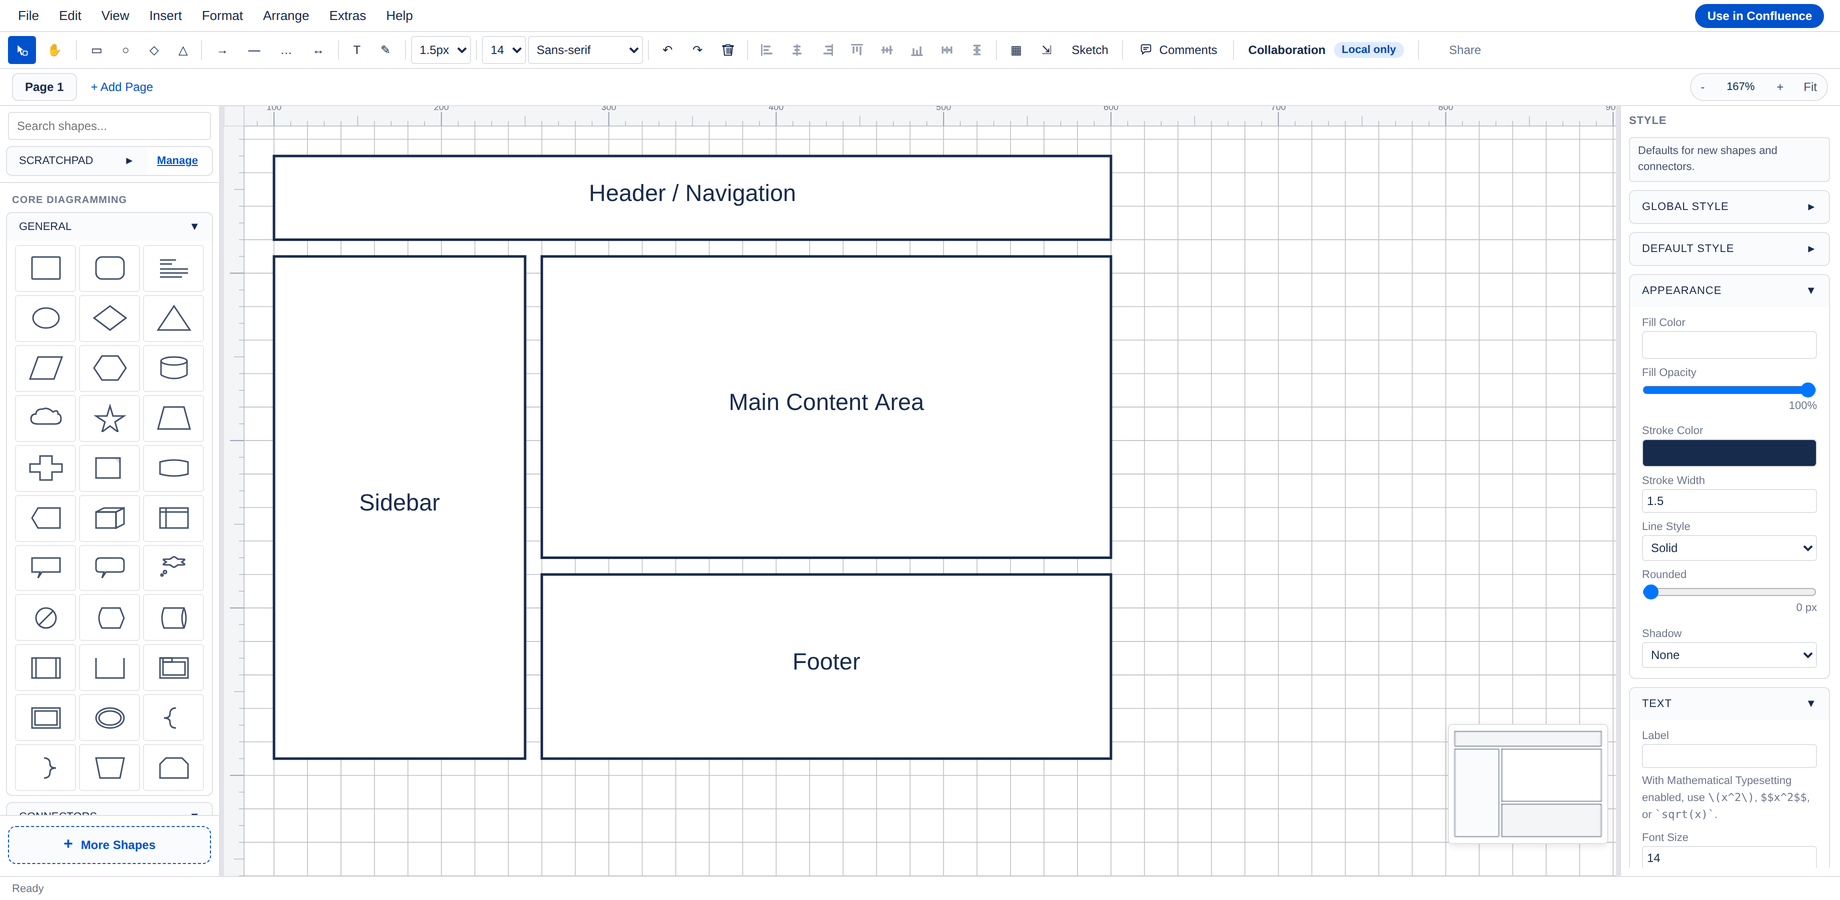Open the Insert menu
The height and width of the screenshot is (900, 1840).
(x=165, y=16)
